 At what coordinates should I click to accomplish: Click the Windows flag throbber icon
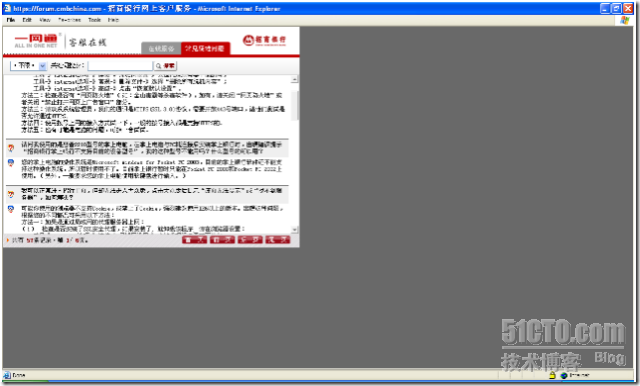click(x=624, y=20)
